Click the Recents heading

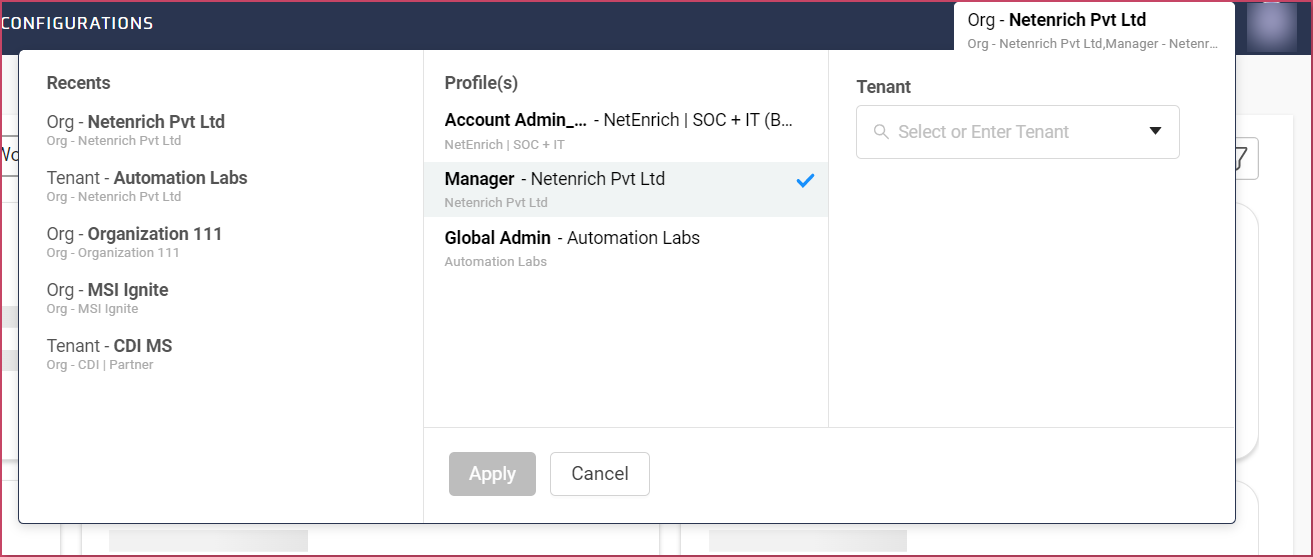pyautogui.click(x=79, y=83)
